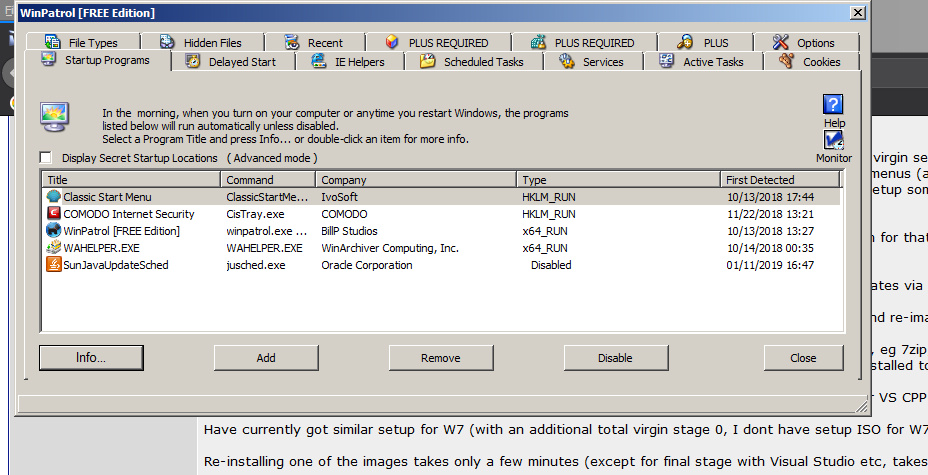Select WinPatrol [FREE Edition] list entry

(121, 231)
